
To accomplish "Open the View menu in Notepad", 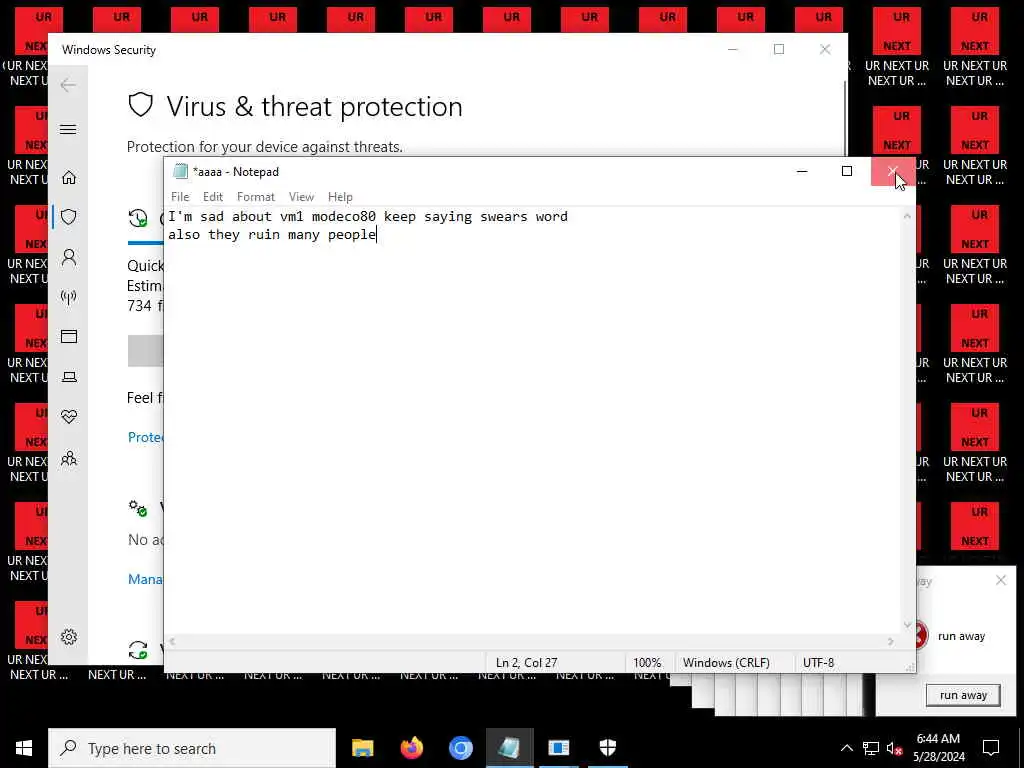I will [301, 197].
